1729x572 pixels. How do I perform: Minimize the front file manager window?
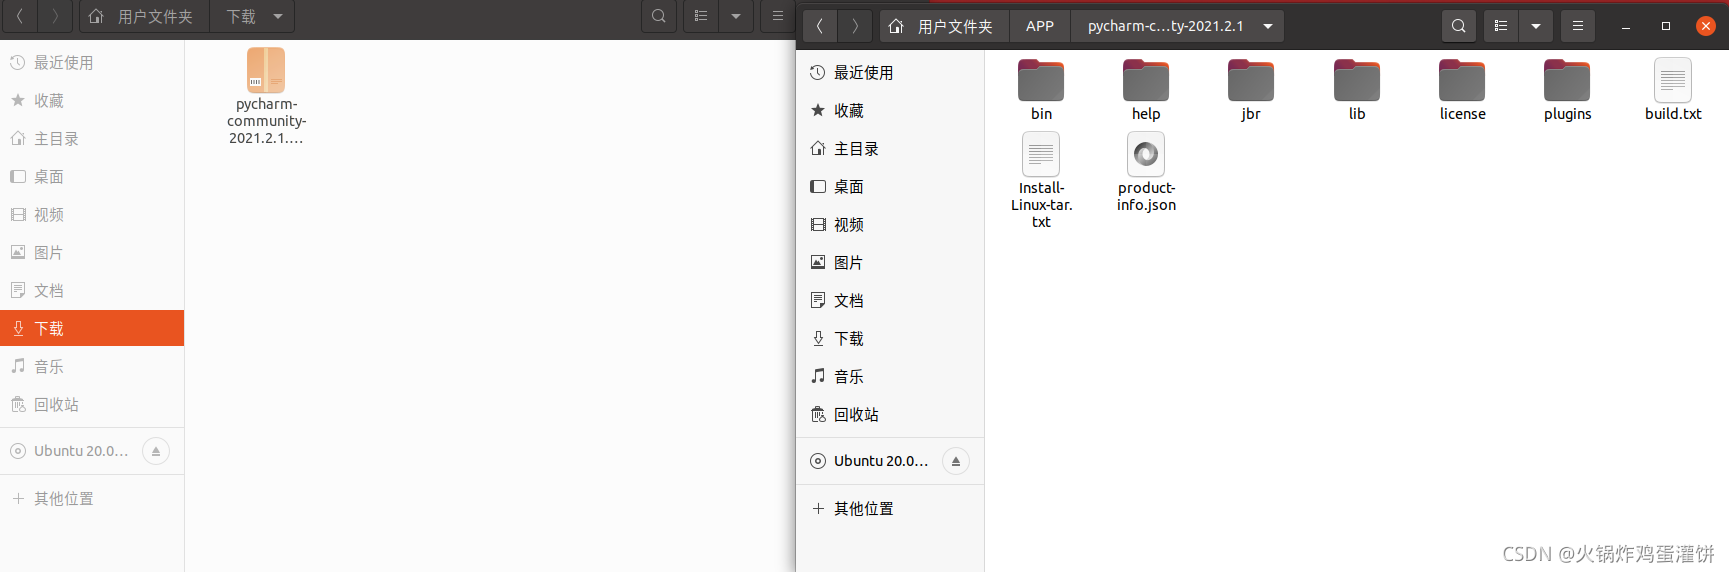pyautogui.click(x=1626, y=26)
